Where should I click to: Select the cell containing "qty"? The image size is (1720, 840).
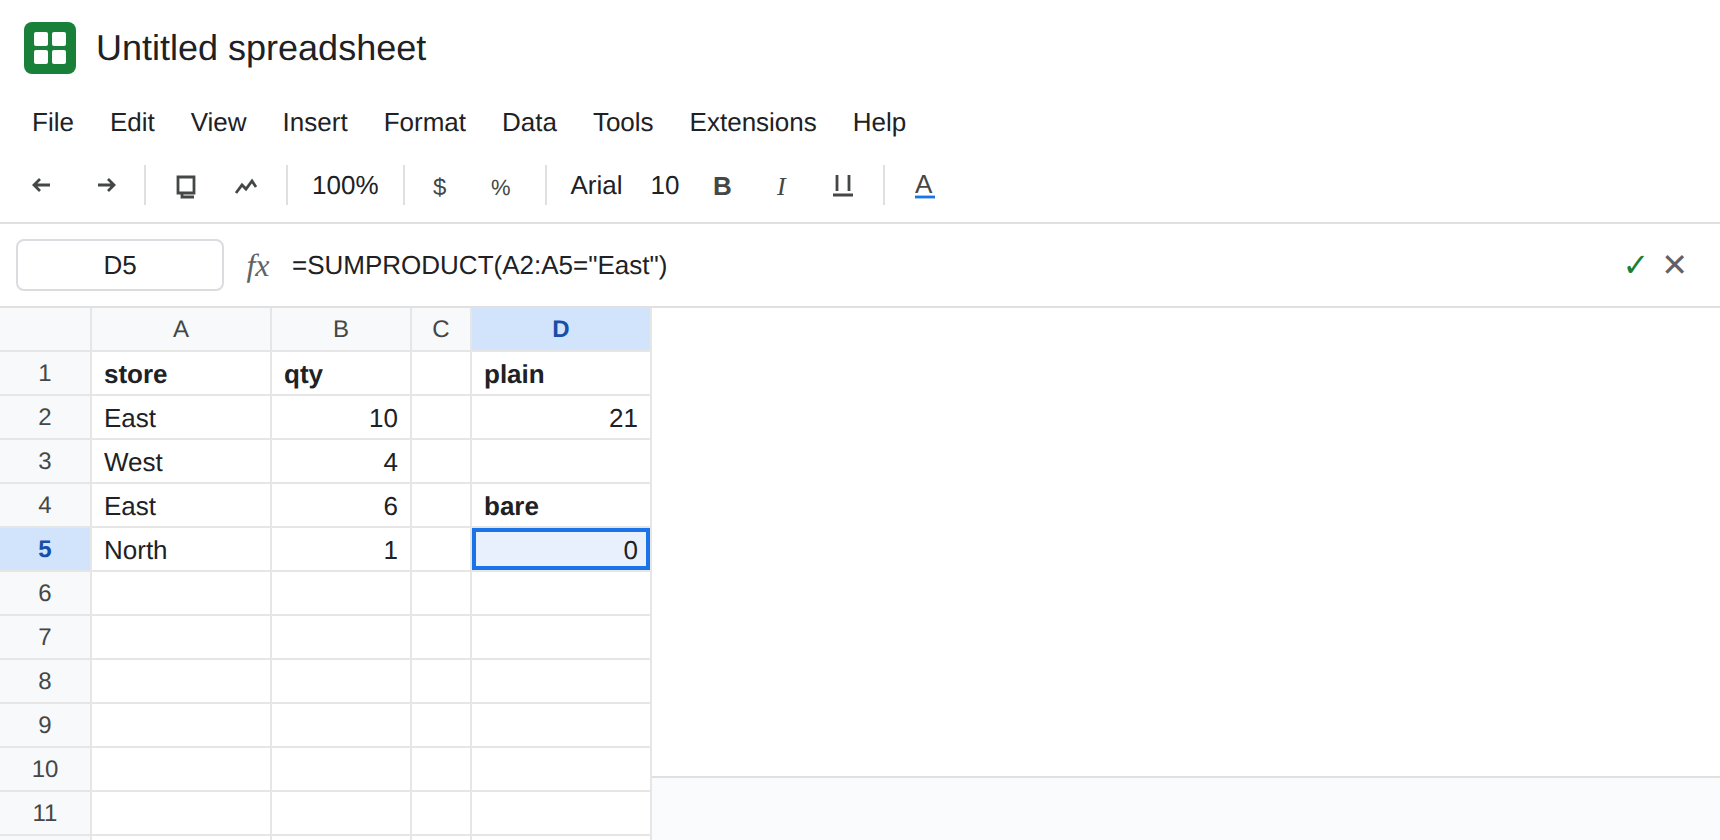pyautogui.click(x=341, y=374)
